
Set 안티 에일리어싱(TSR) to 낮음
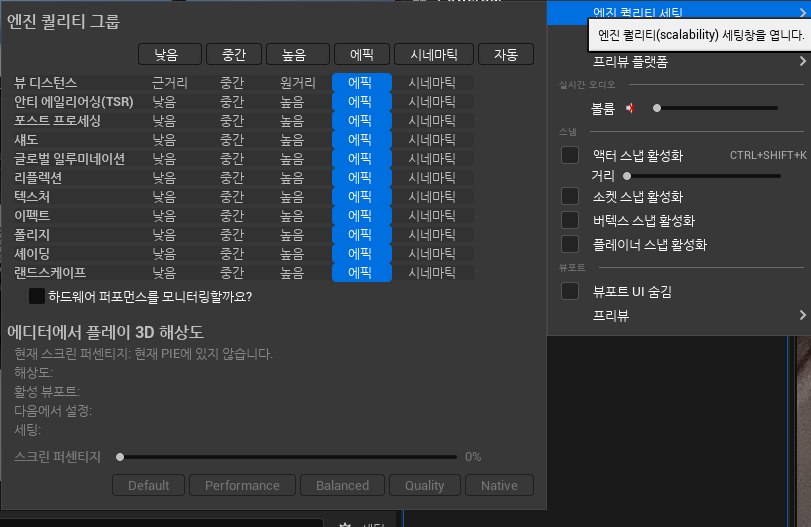tap(164, 102)
